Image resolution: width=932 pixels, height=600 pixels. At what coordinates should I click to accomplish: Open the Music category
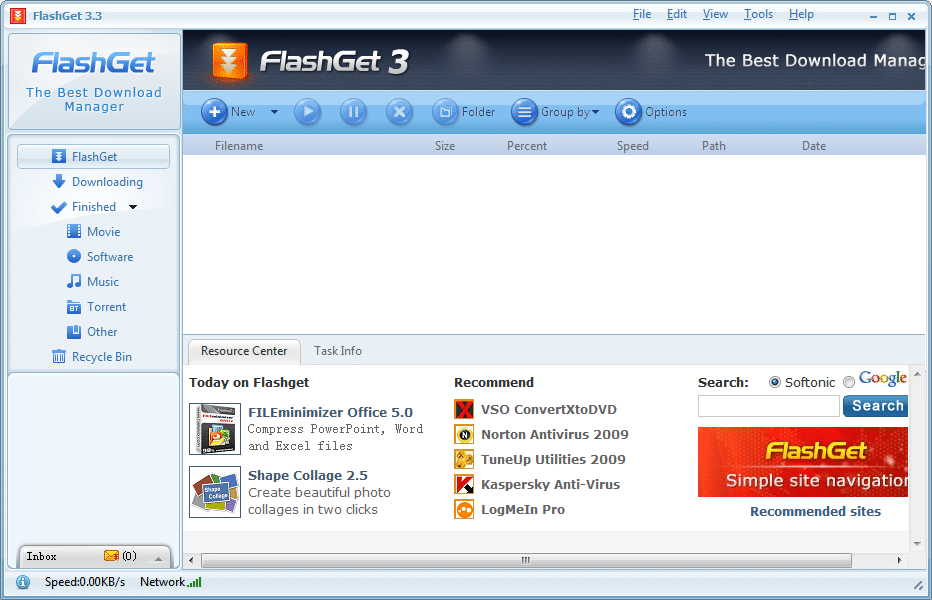click(93, 282)
